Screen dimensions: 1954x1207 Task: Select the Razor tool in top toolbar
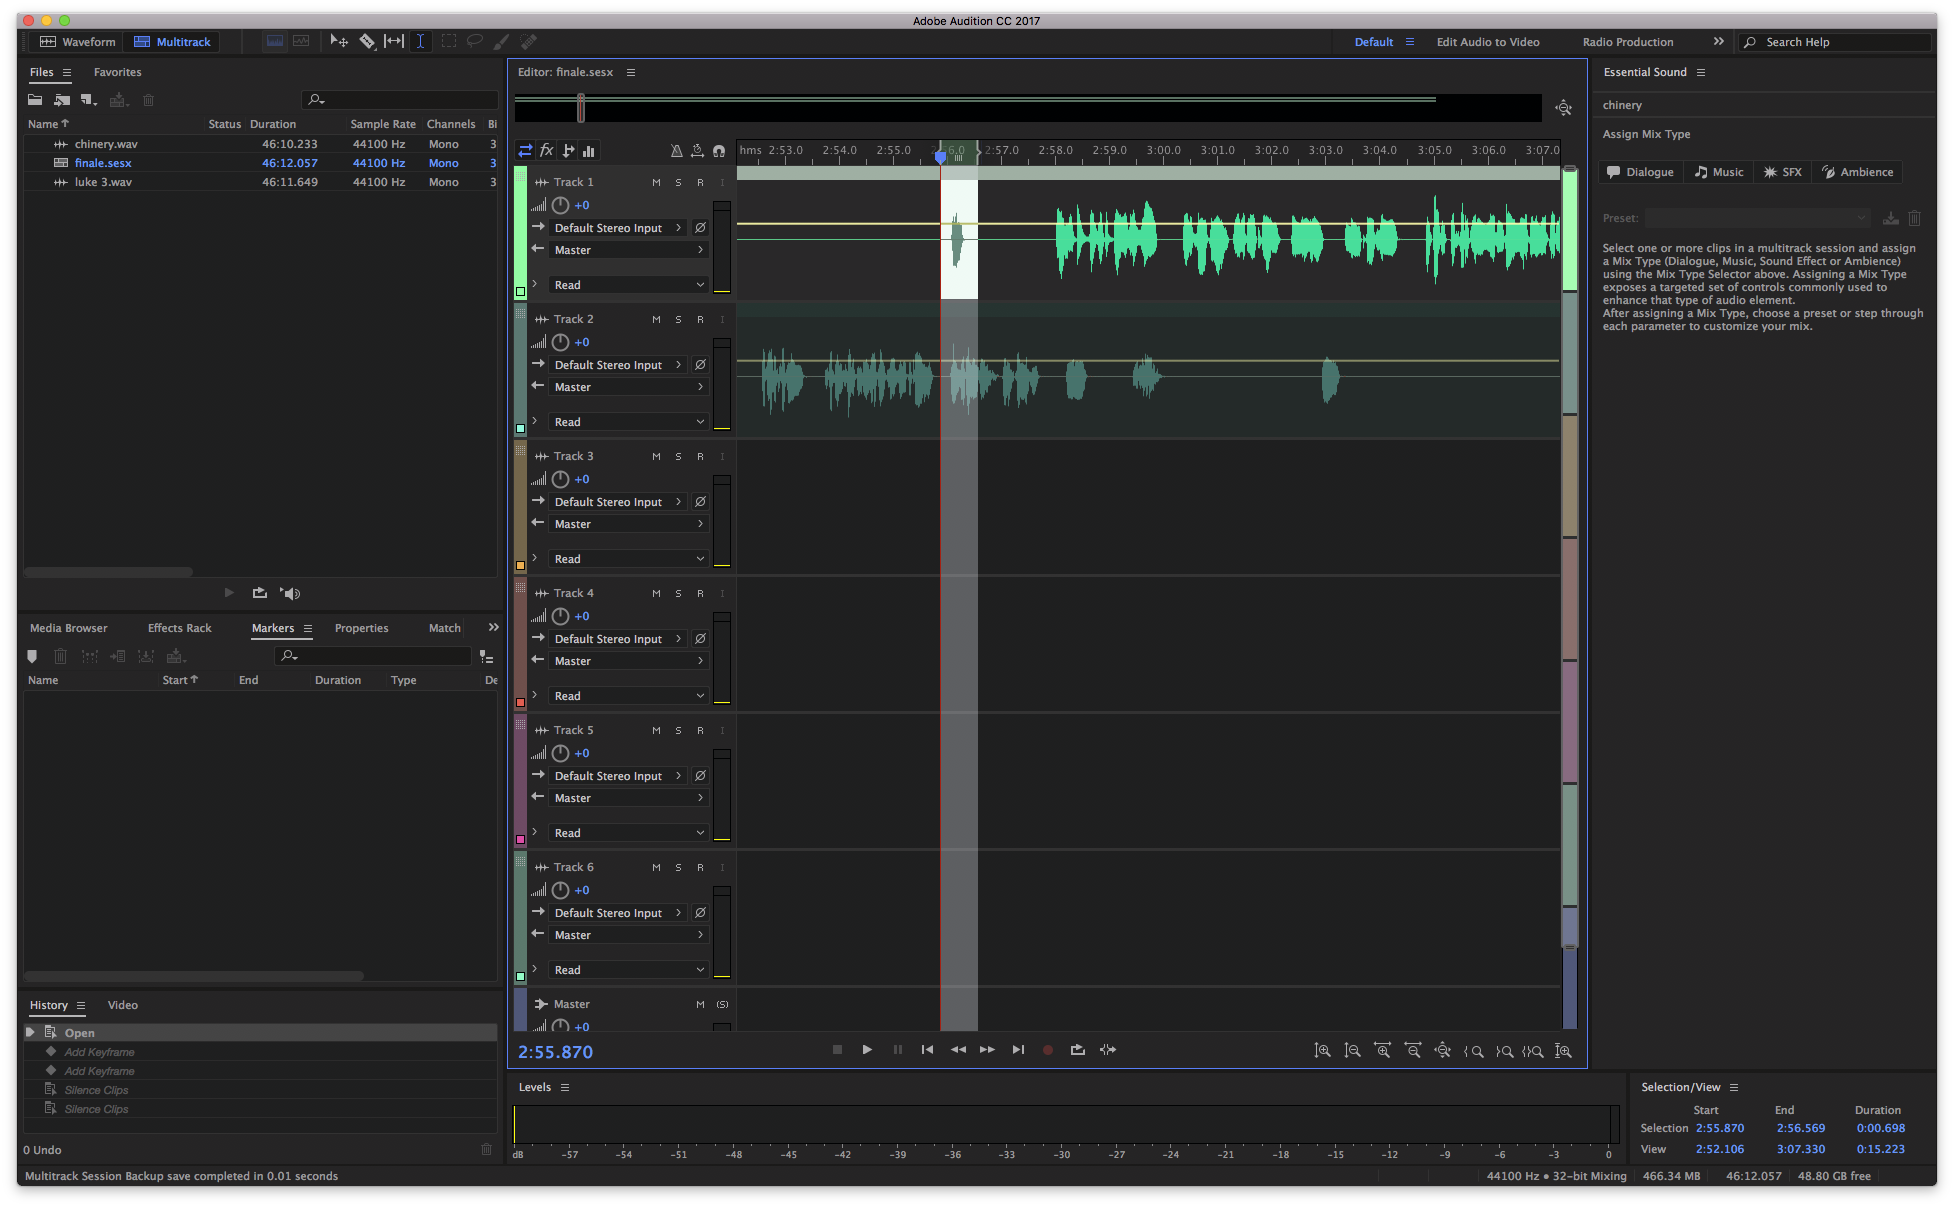point(367,41)
